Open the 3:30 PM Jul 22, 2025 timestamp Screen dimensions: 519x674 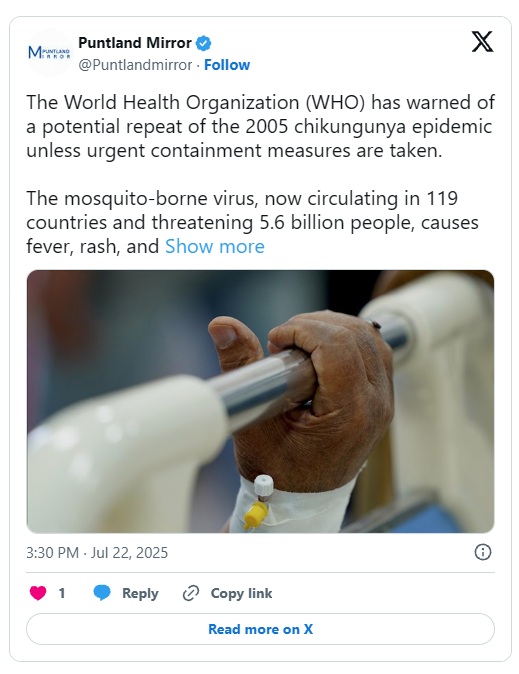point(97,552)
